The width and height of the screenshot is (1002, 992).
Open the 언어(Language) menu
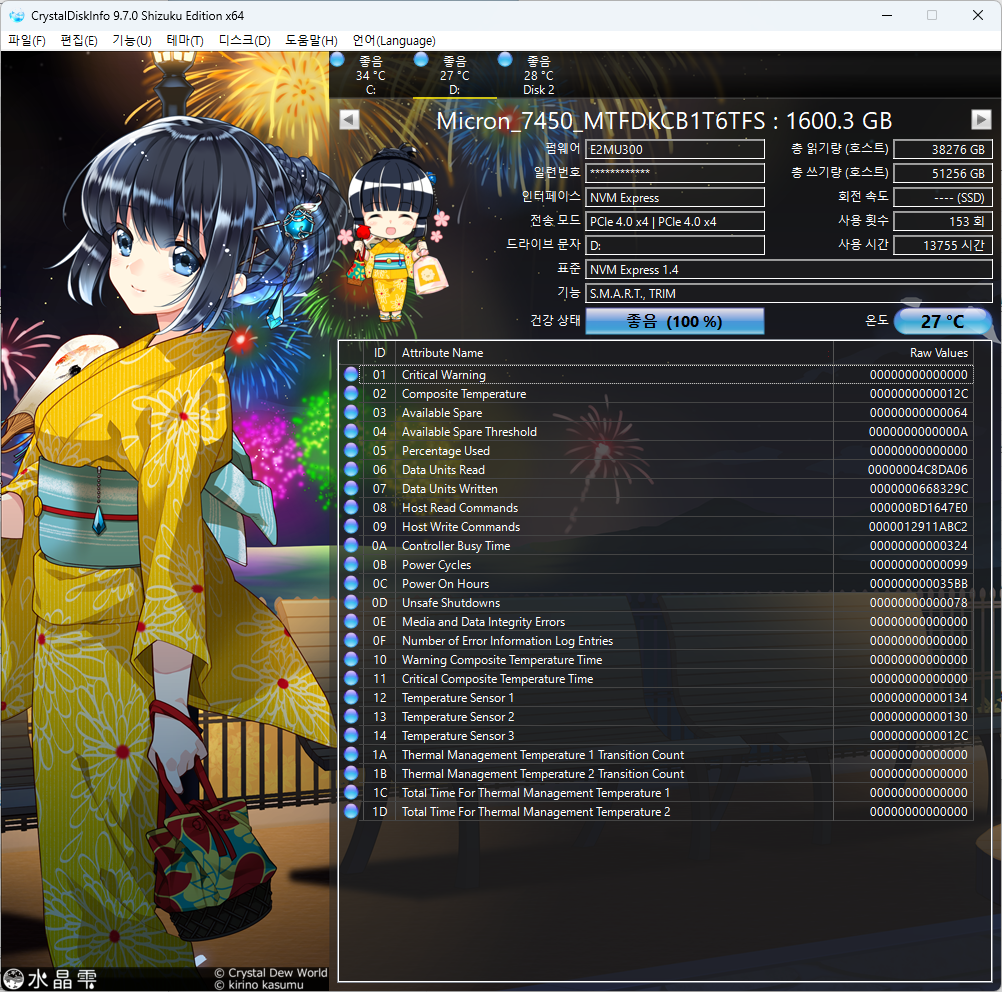[394, 41]
